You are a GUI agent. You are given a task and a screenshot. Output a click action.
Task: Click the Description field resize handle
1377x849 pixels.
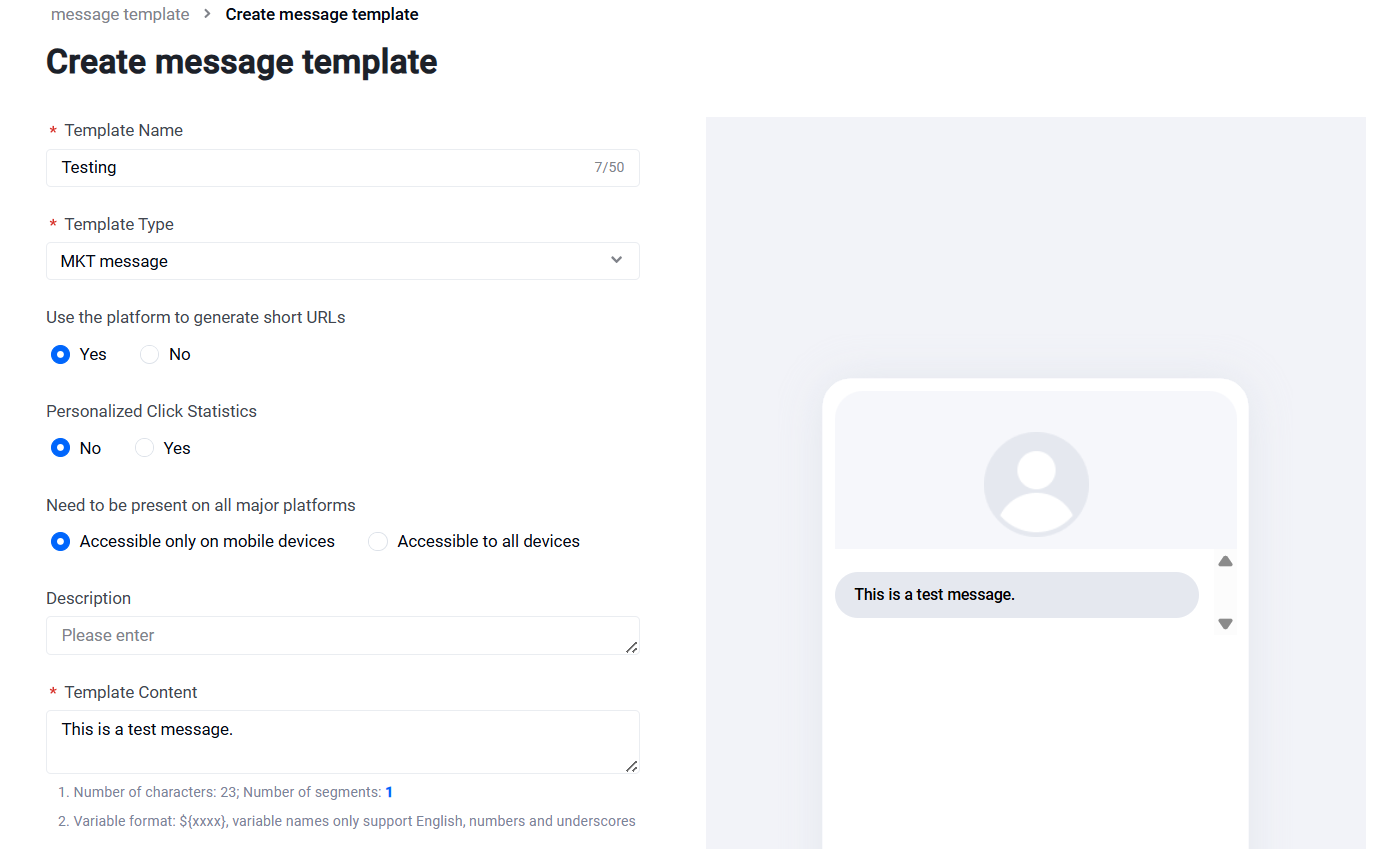tap(631, 647)
